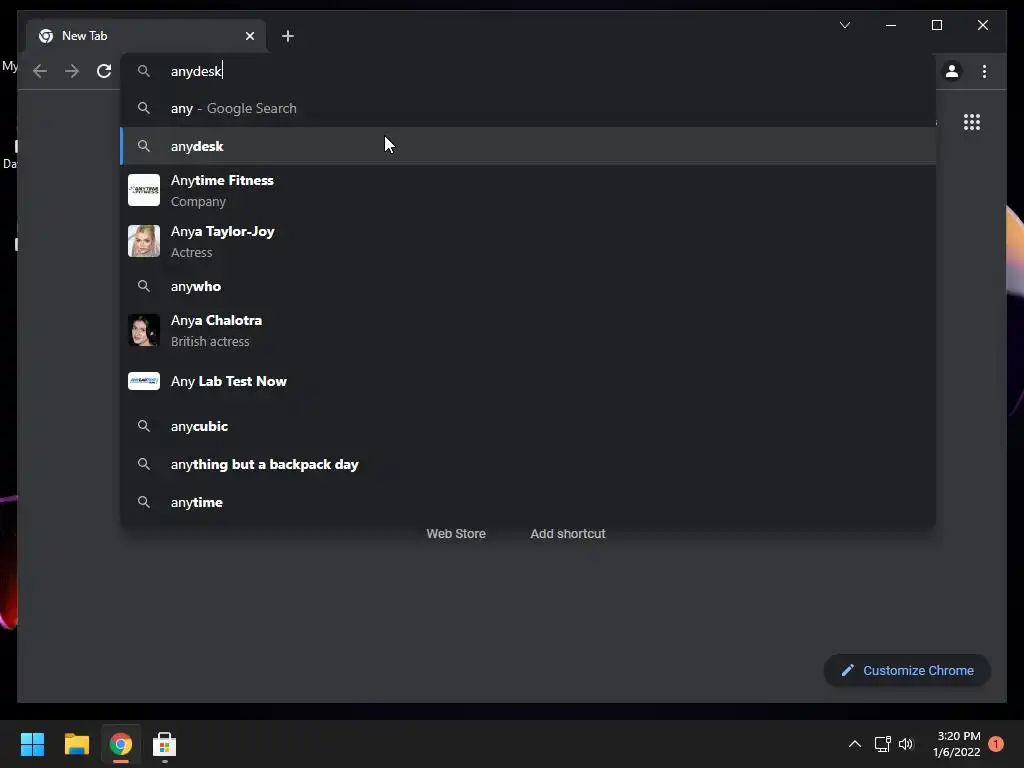Select the Anya Chalotra suggestion
This screenshot has width=1024, height=768.
(x=528, y=330)
